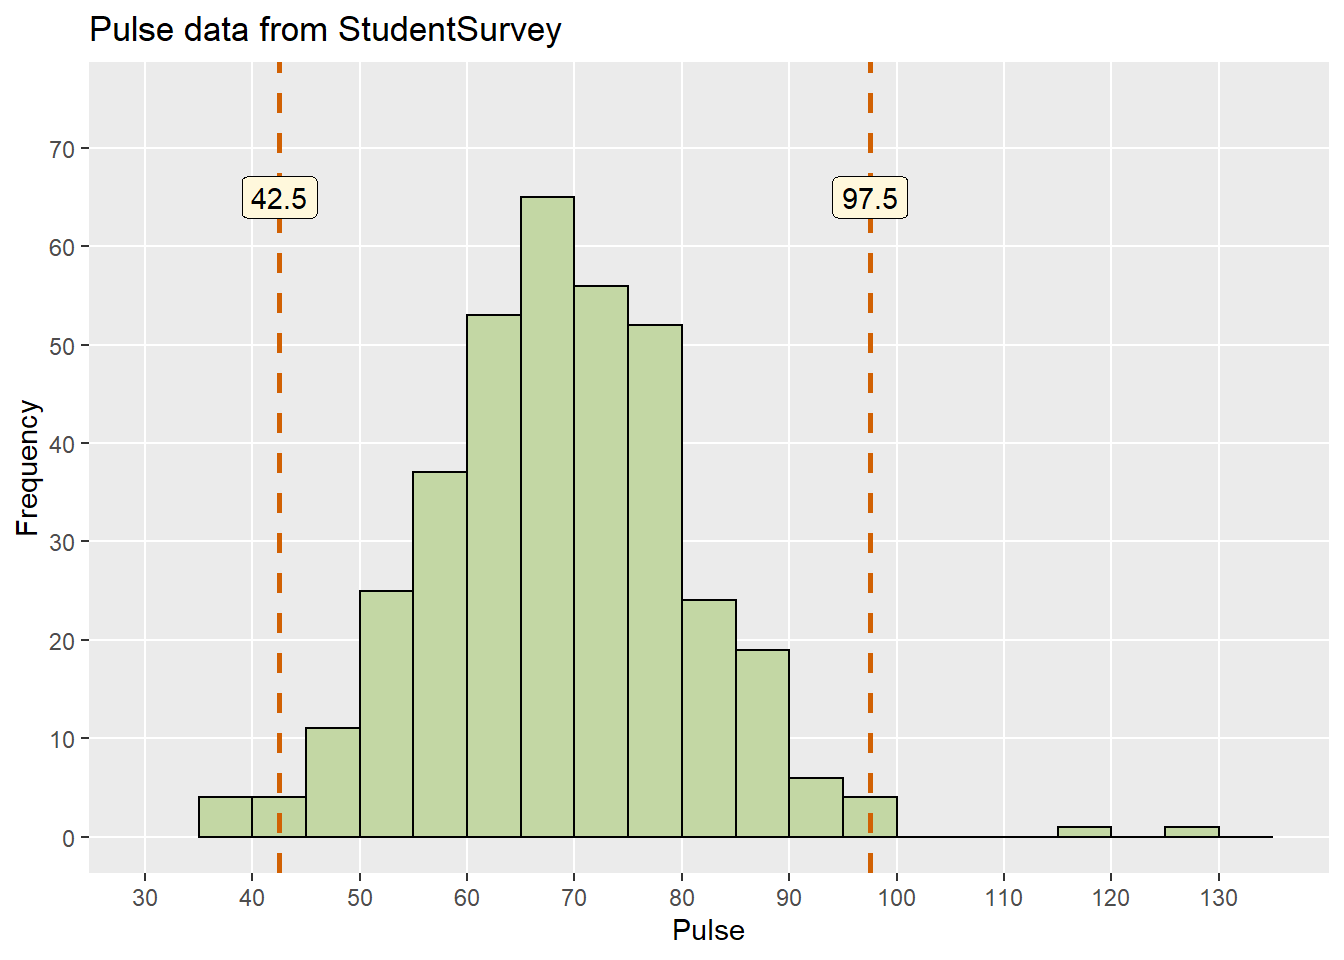Click the x-axis tick label 110
The height and width of the screenshot is (960, 1344).
pyautogui.click(x=1003, y=898)
